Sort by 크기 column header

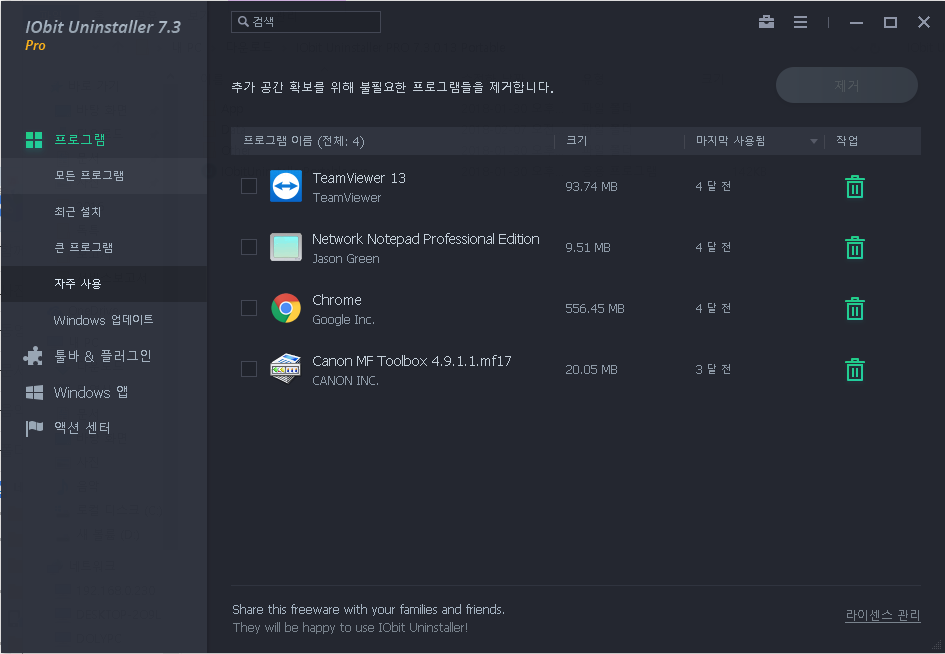pyautogui.click(x=577, y=141)
